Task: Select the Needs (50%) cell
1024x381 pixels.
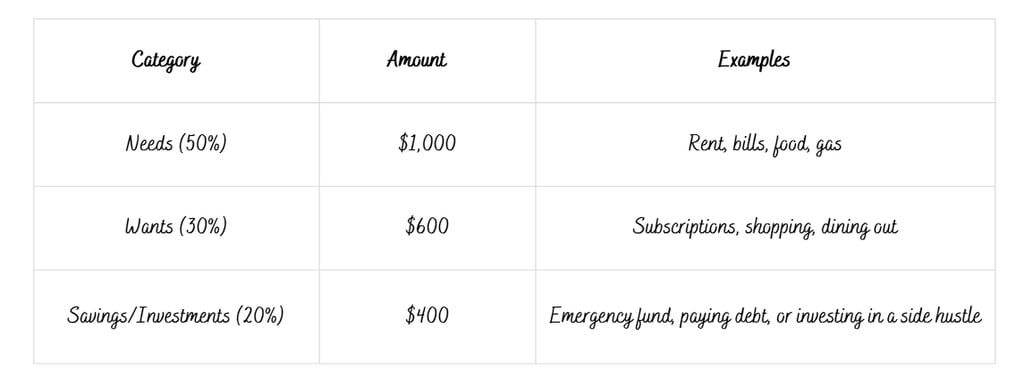Action: 176,144
